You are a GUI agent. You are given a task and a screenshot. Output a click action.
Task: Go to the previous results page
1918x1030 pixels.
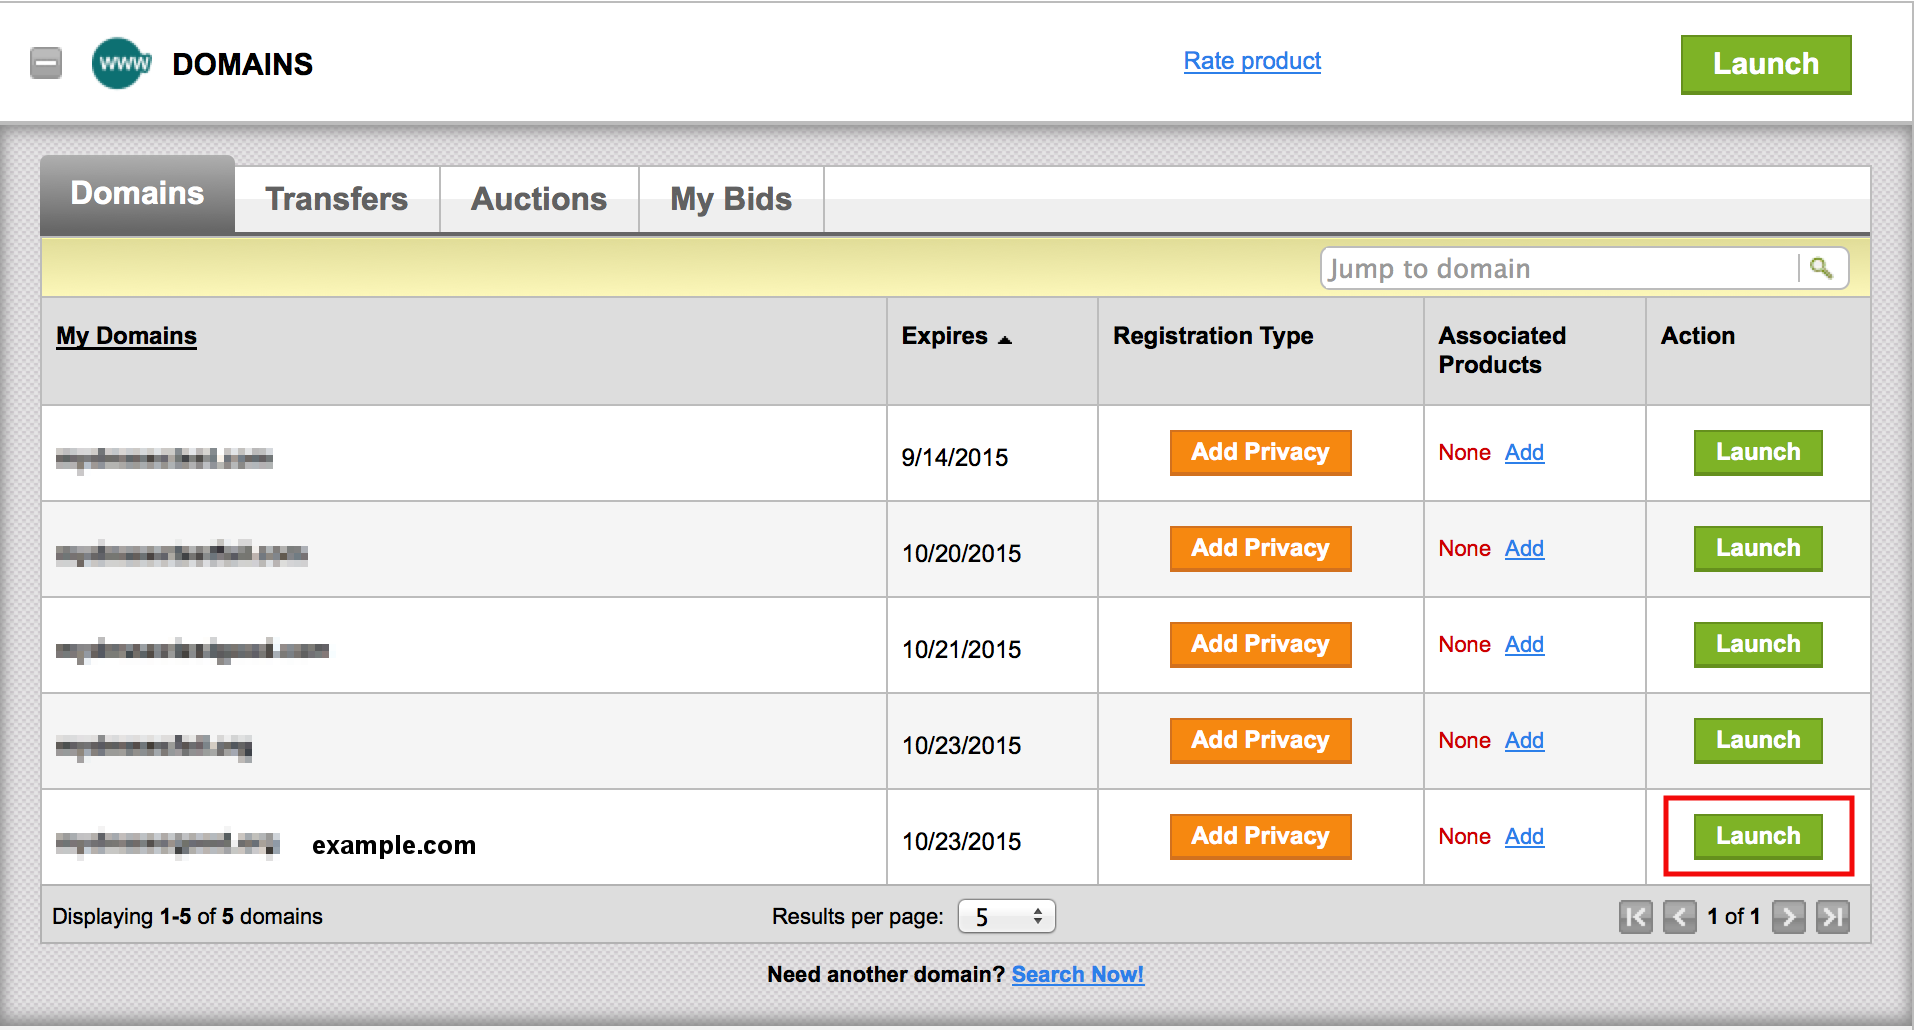click(x=1679, y=917)
